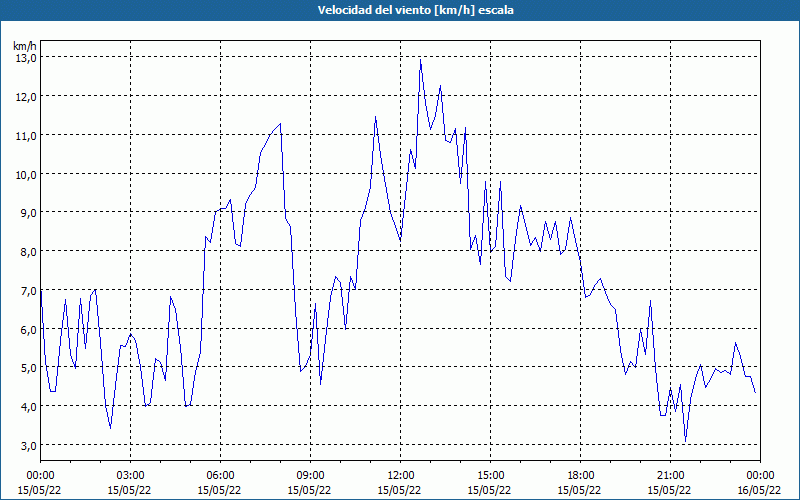The width and height of the screenshot is (800, 500).
Task: Click the 09:00 time axis label
Action: [x=310, y=476]
